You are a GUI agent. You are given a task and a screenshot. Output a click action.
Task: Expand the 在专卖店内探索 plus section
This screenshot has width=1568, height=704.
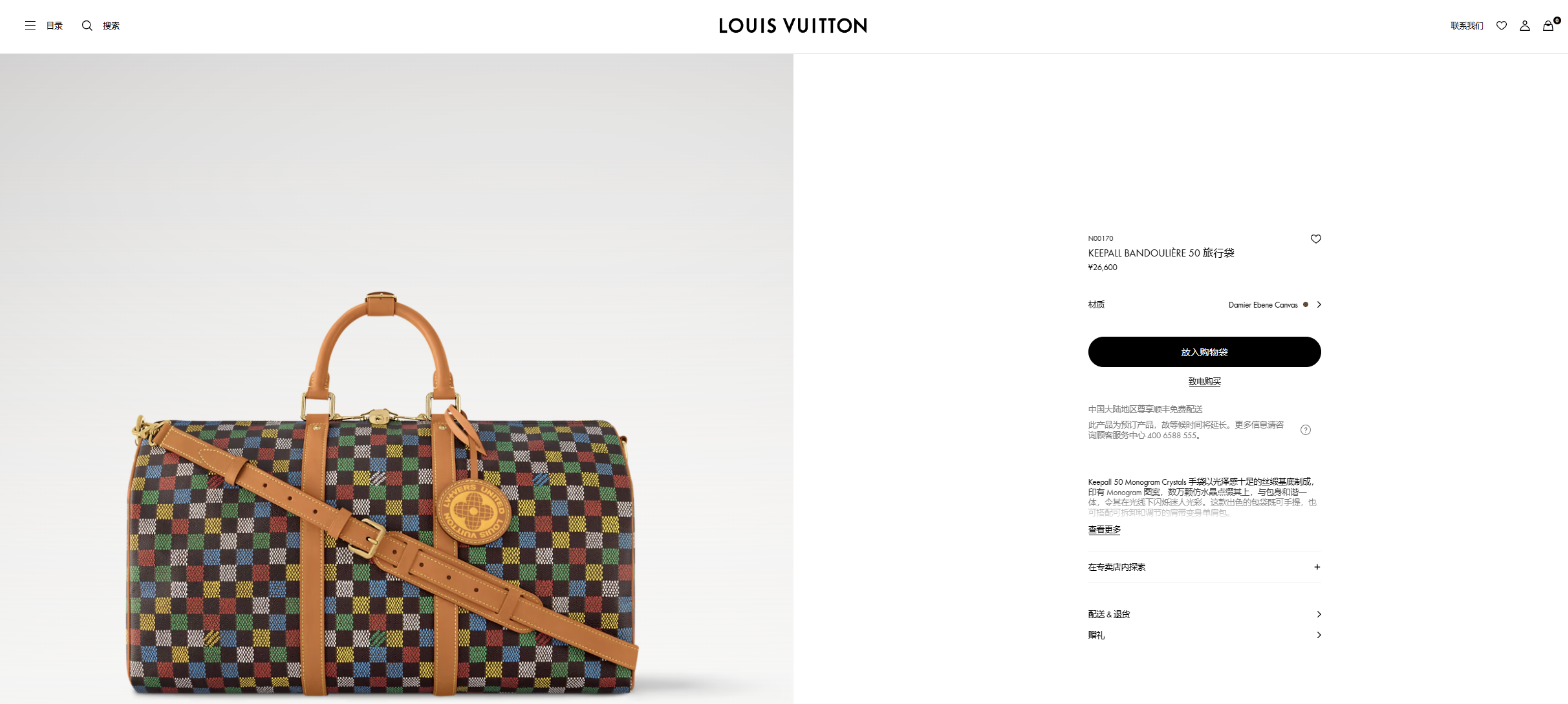[1204, 567]
